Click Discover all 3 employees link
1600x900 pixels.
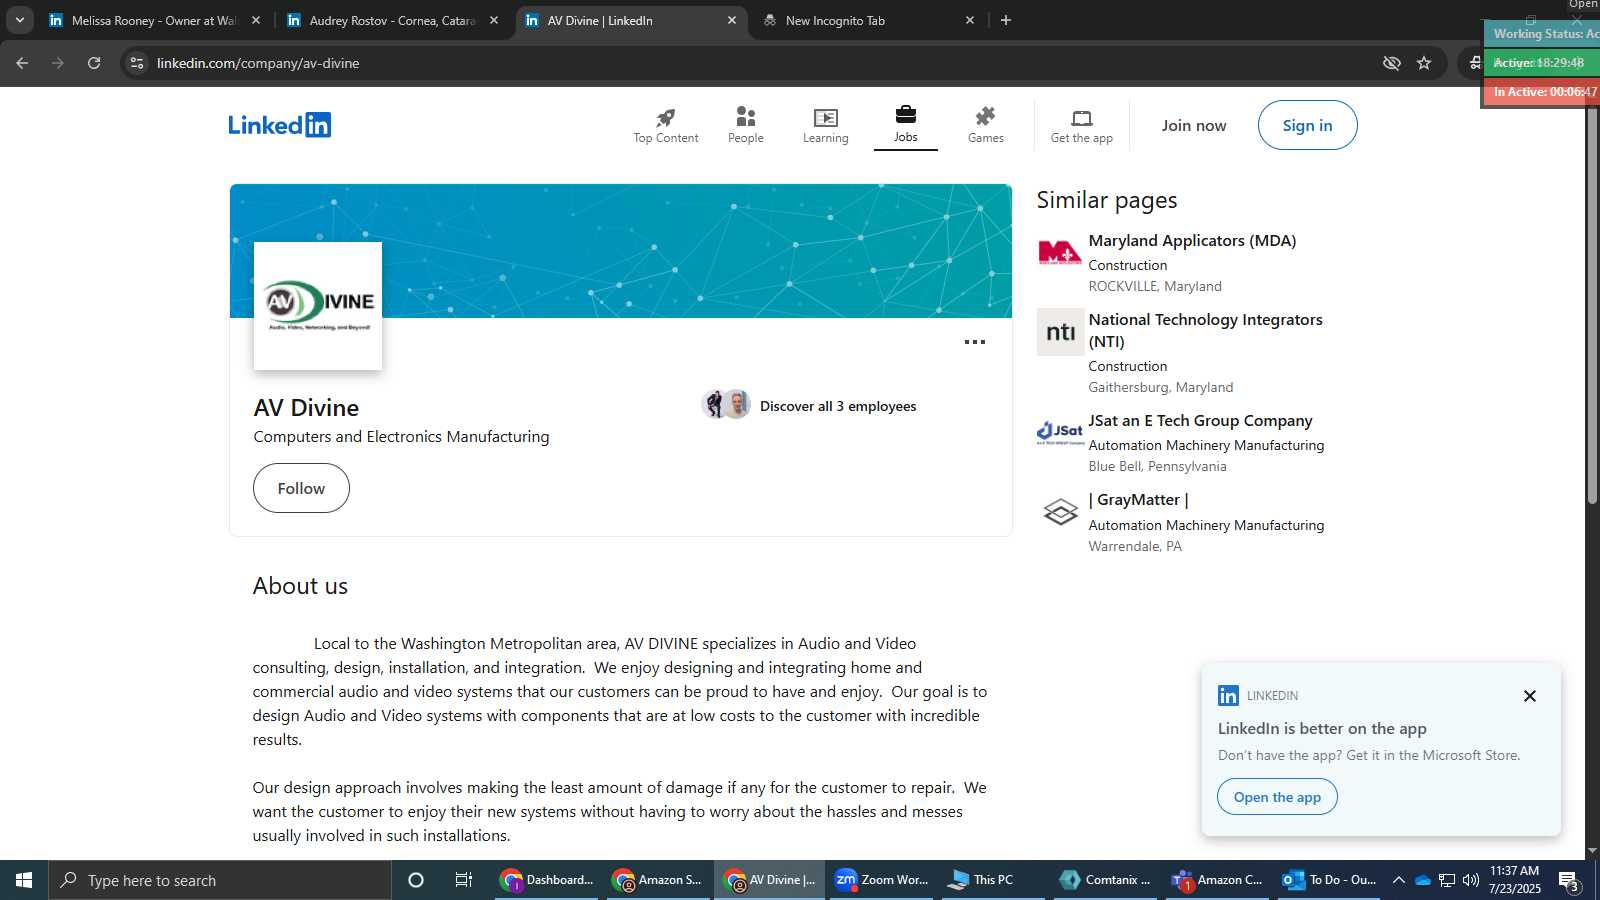838,406
